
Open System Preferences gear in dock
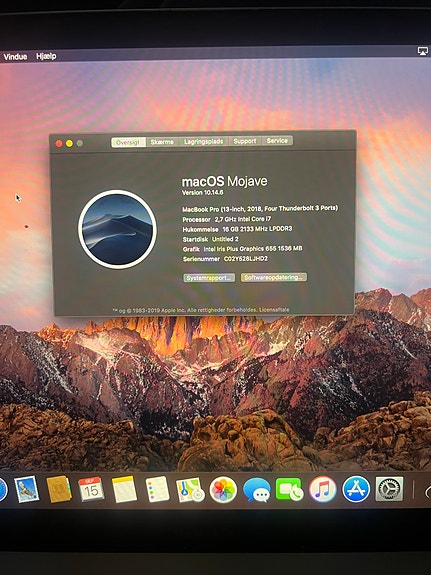tap(389, 489)
